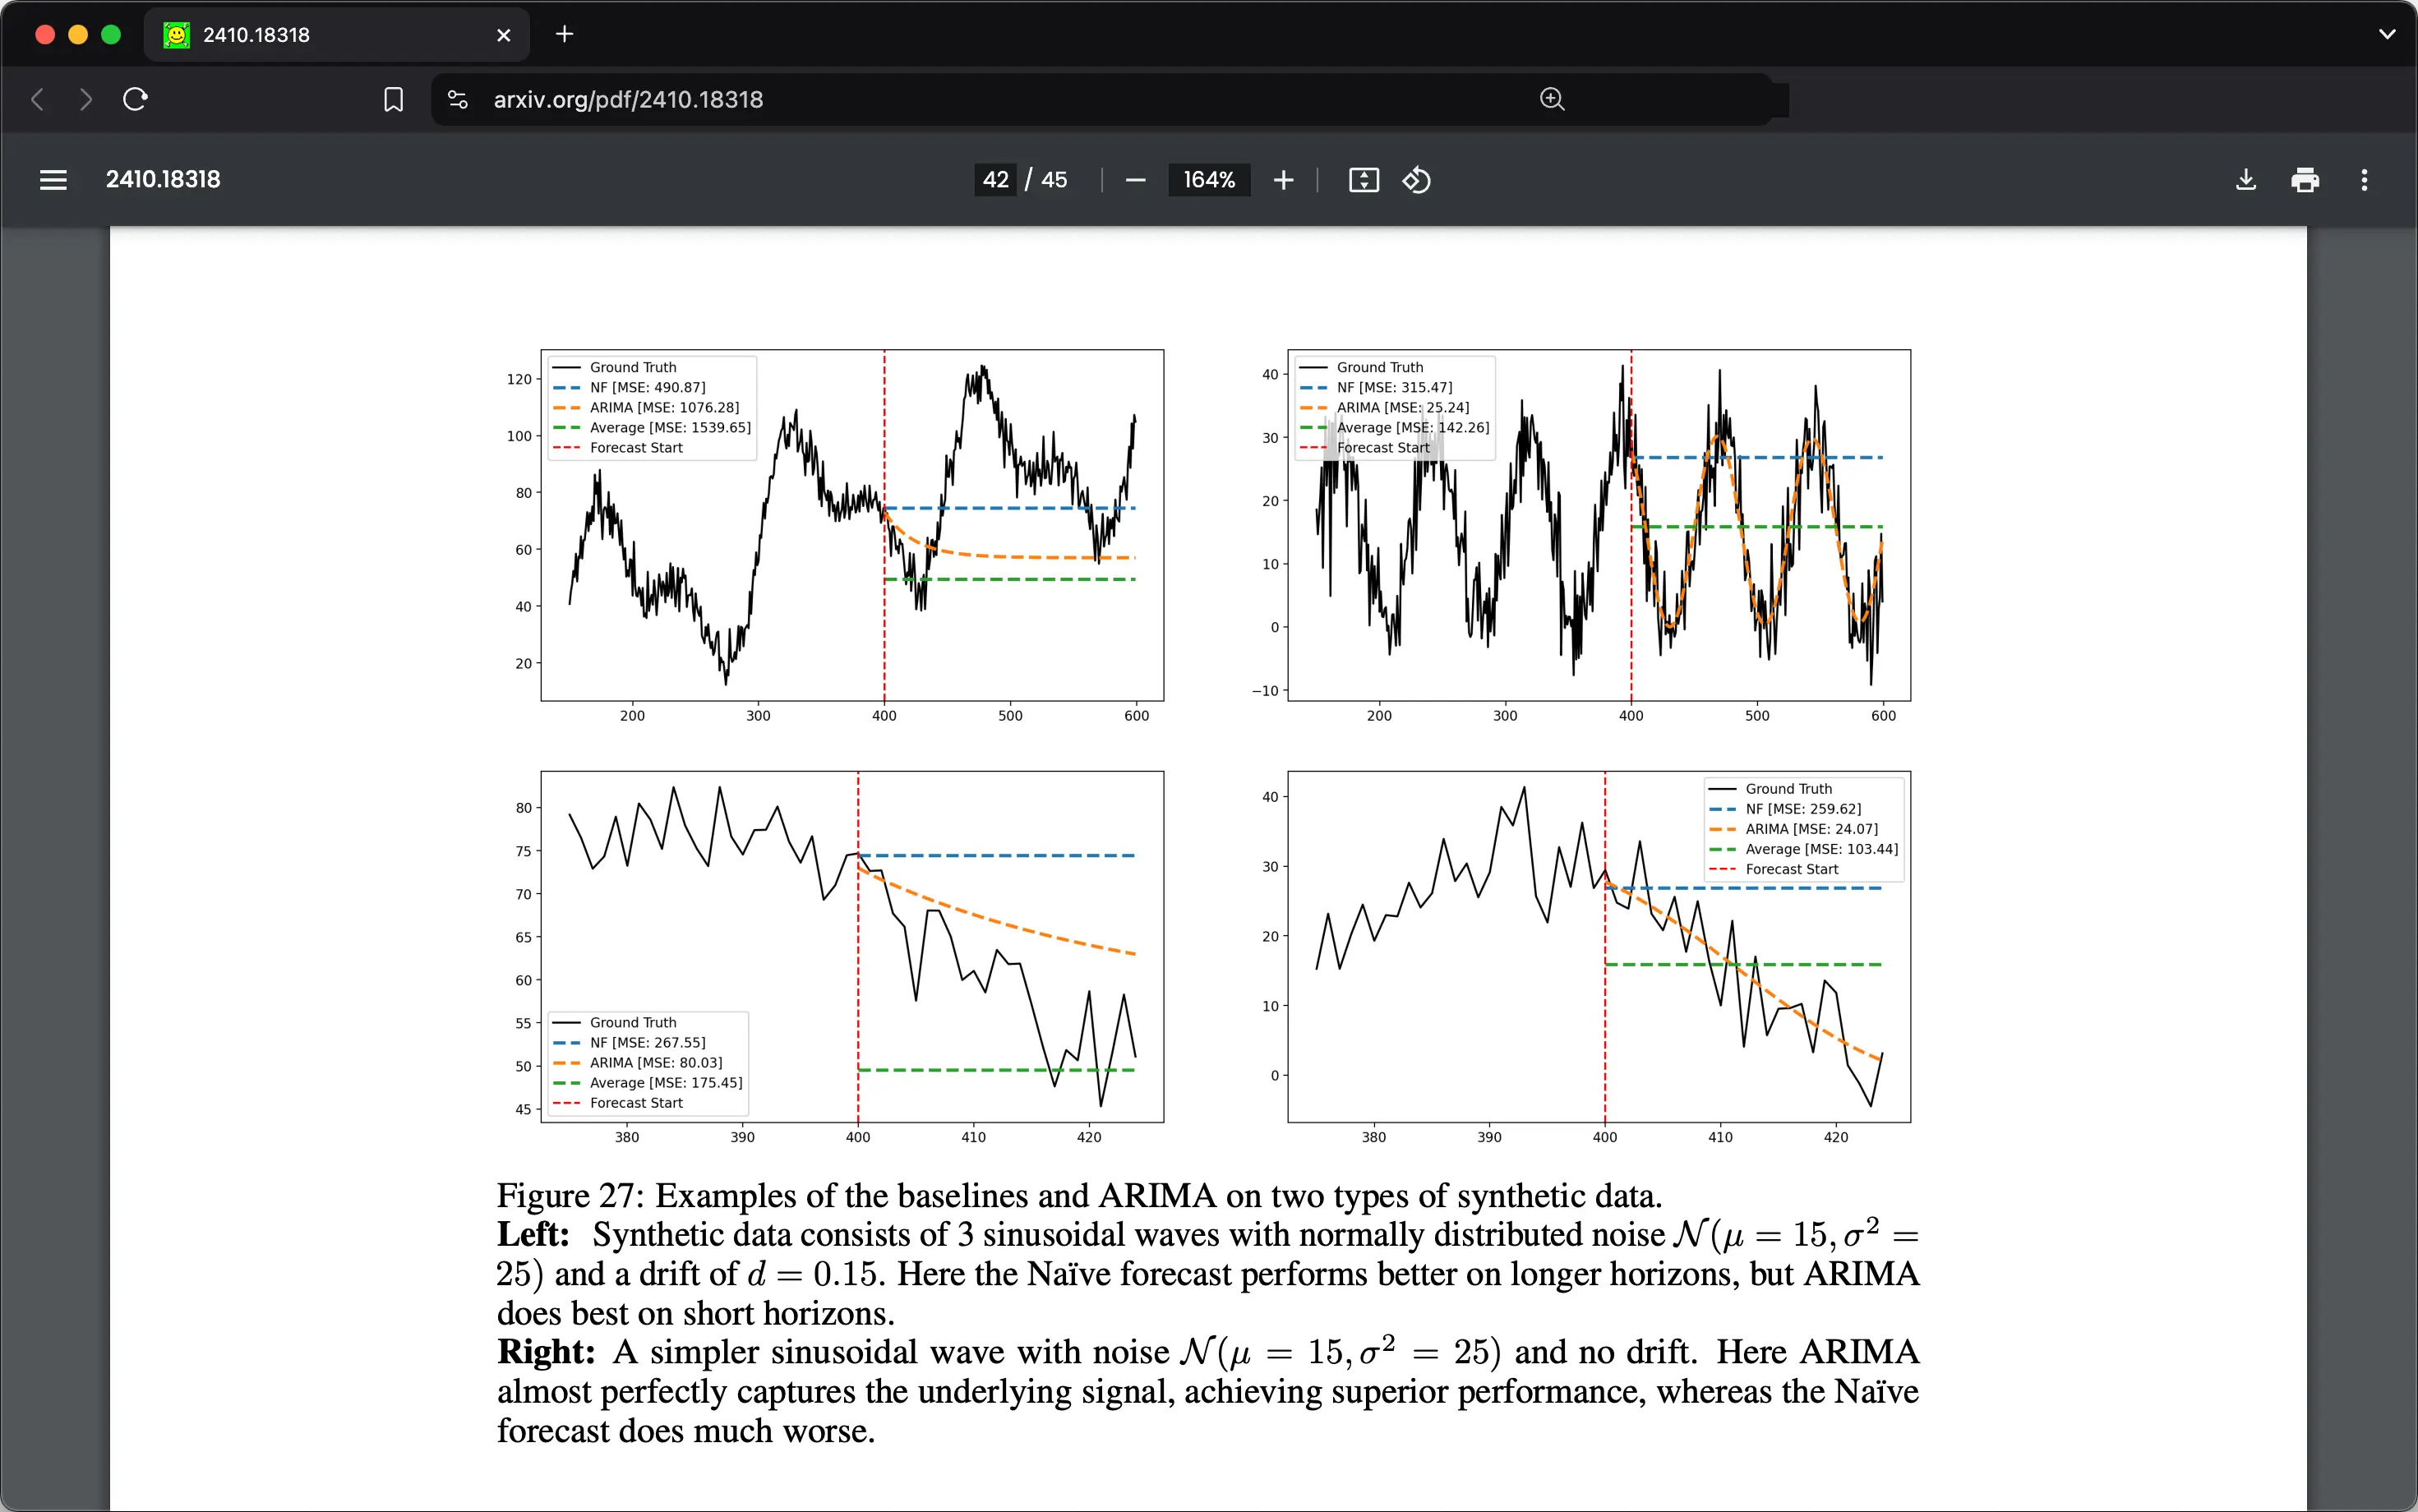Click the ARIMA [MSE: 24.07] legend entry
The height and width of the screenshot is (1512, 2418).
[1794, 829]
